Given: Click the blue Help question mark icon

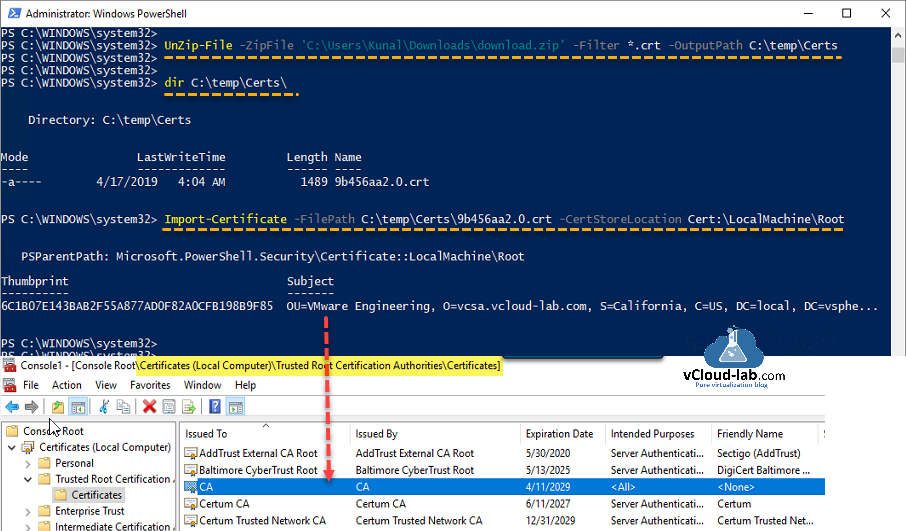Looking at the screenshot, I should click(215, 407).
